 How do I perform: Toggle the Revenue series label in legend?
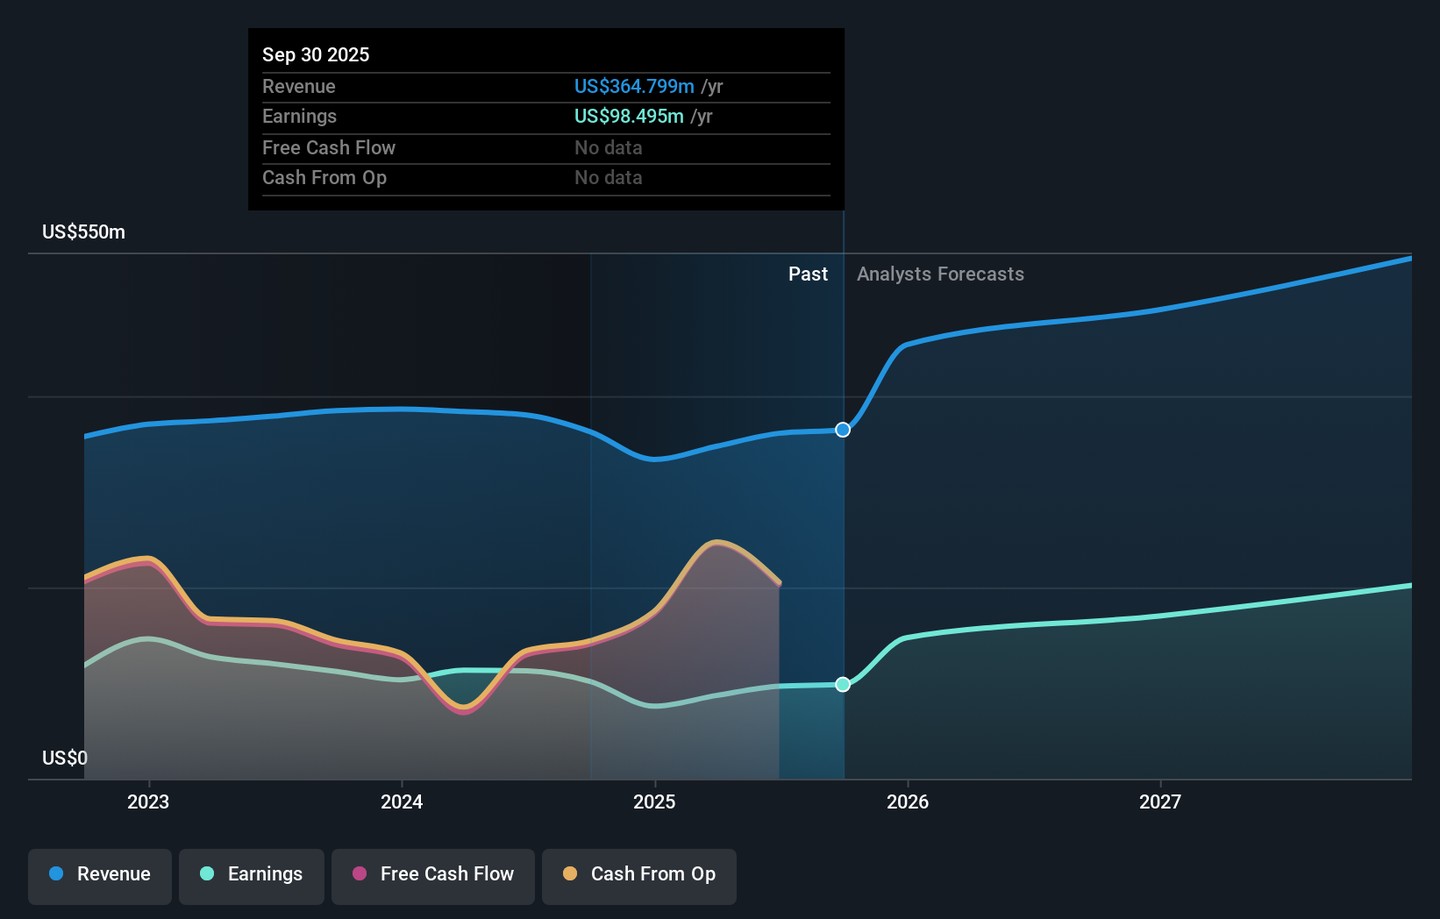coord(113,874)
